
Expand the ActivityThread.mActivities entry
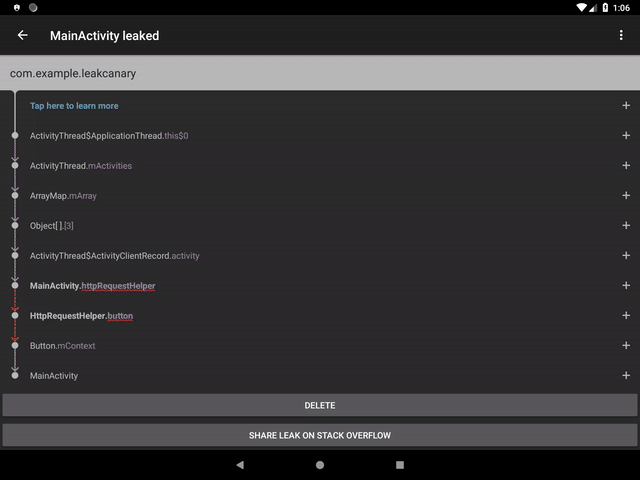point(626,165)
